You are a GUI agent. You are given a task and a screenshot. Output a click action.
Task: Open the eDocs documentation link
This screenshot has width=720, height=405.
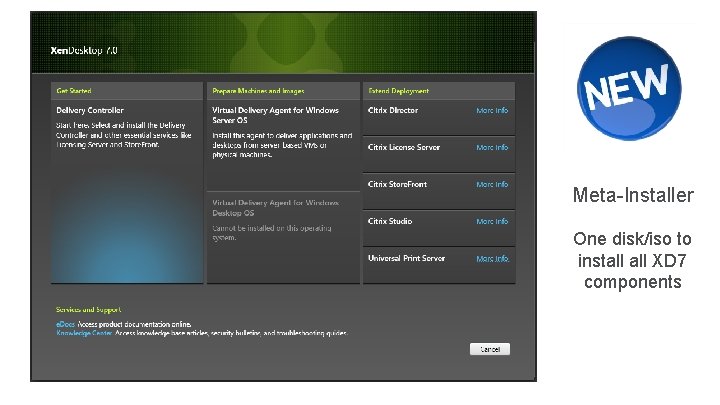[65, 324]
